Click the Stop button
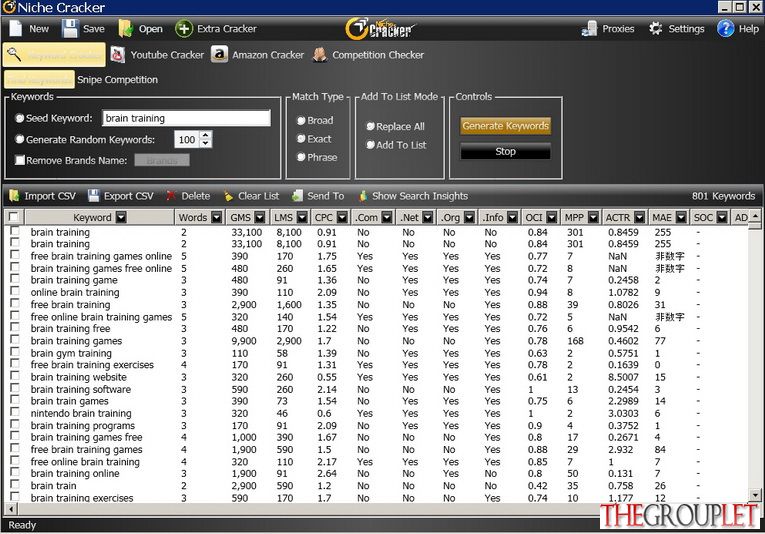The image size is (765, 534). point(505,152)
